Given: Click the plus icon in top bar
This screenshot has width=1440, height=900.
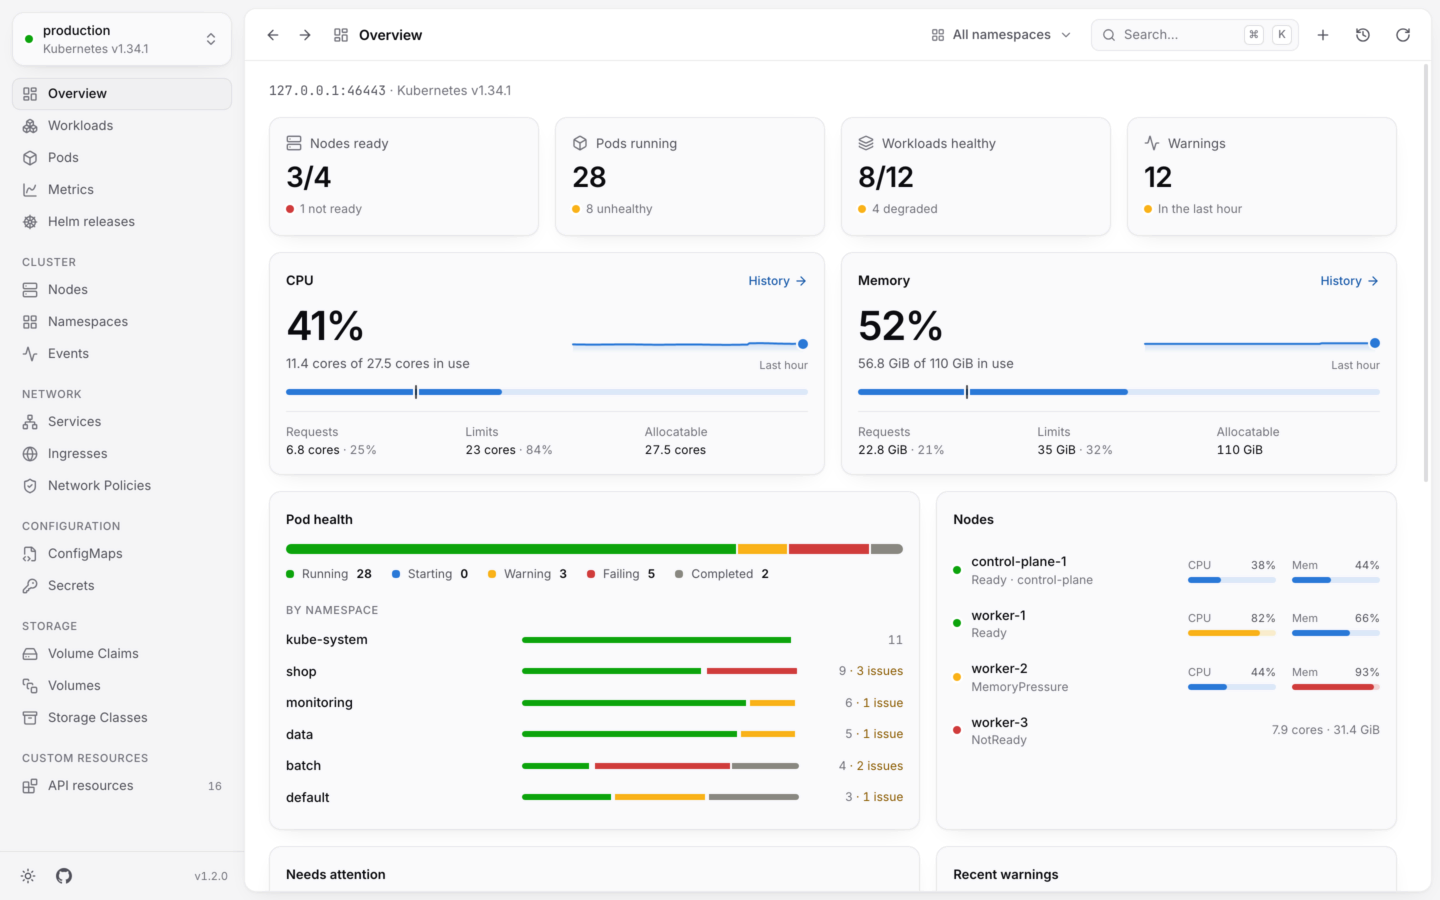Looking at the screenshot, I should tap(1323, 35).
